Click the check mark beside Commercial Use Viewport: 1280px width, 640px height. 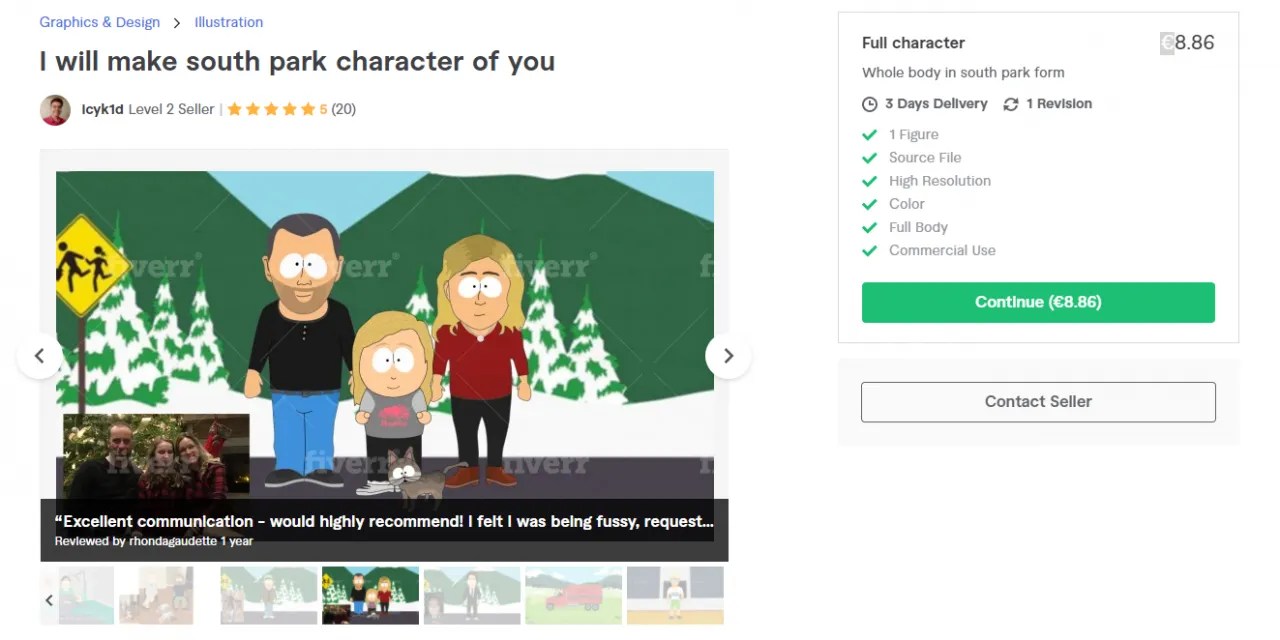click(x=870, y=251)
